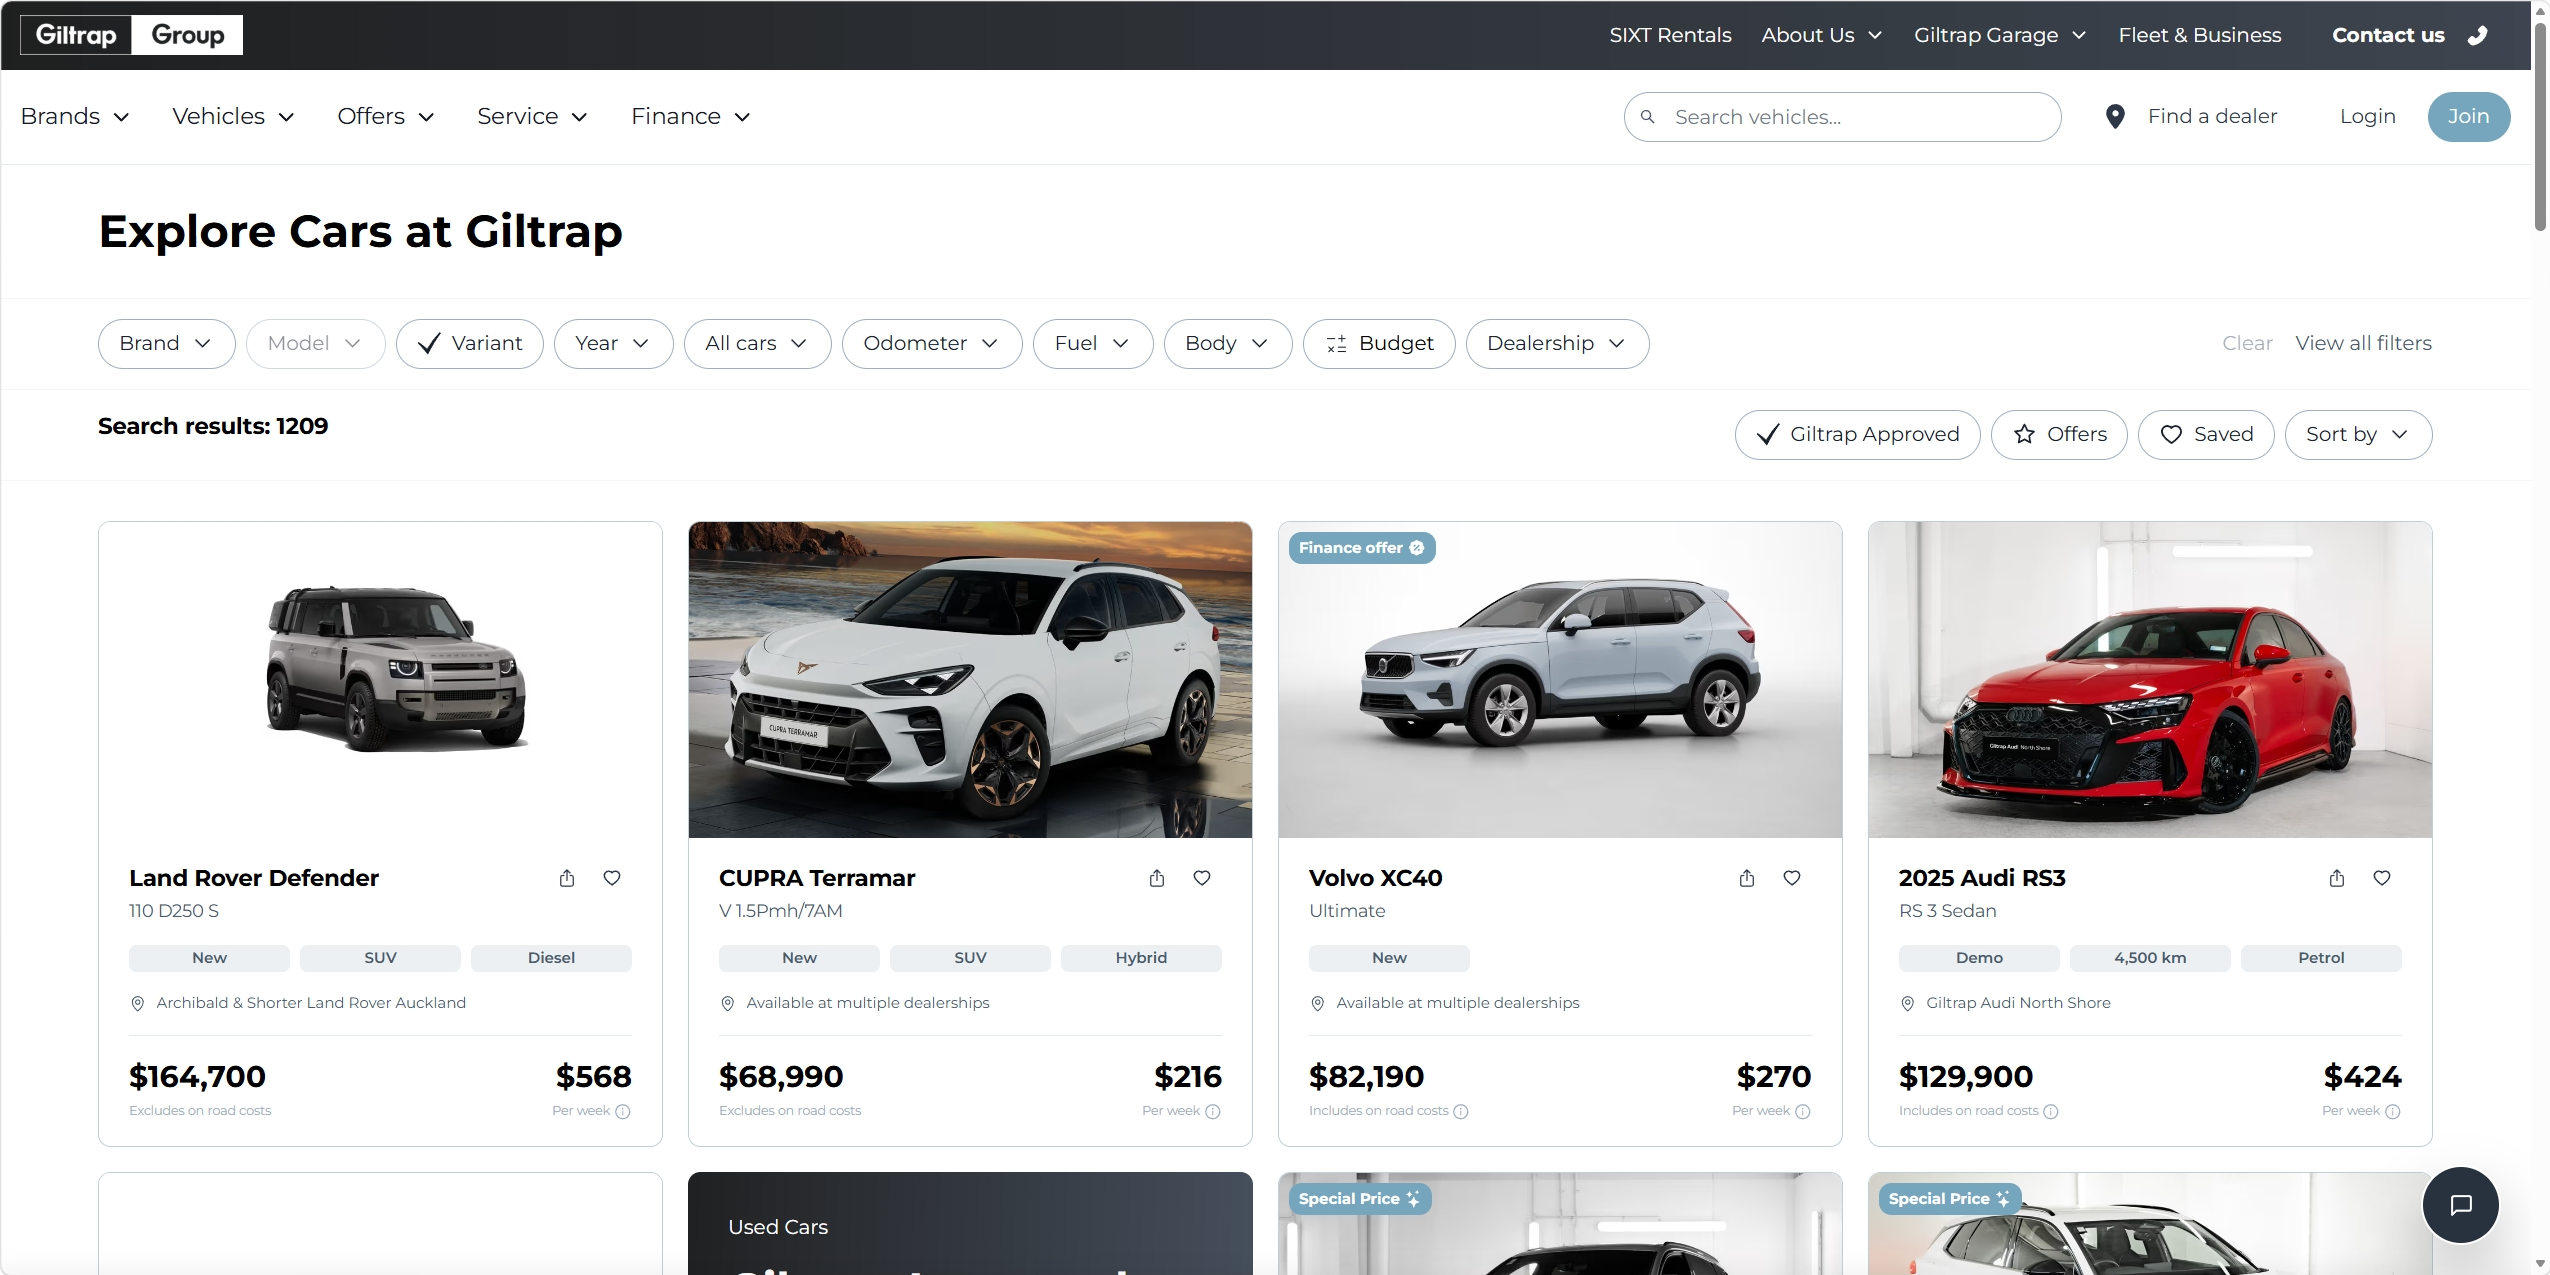
Task: Open Fleet & Business link
Action: coord(2200,35)
